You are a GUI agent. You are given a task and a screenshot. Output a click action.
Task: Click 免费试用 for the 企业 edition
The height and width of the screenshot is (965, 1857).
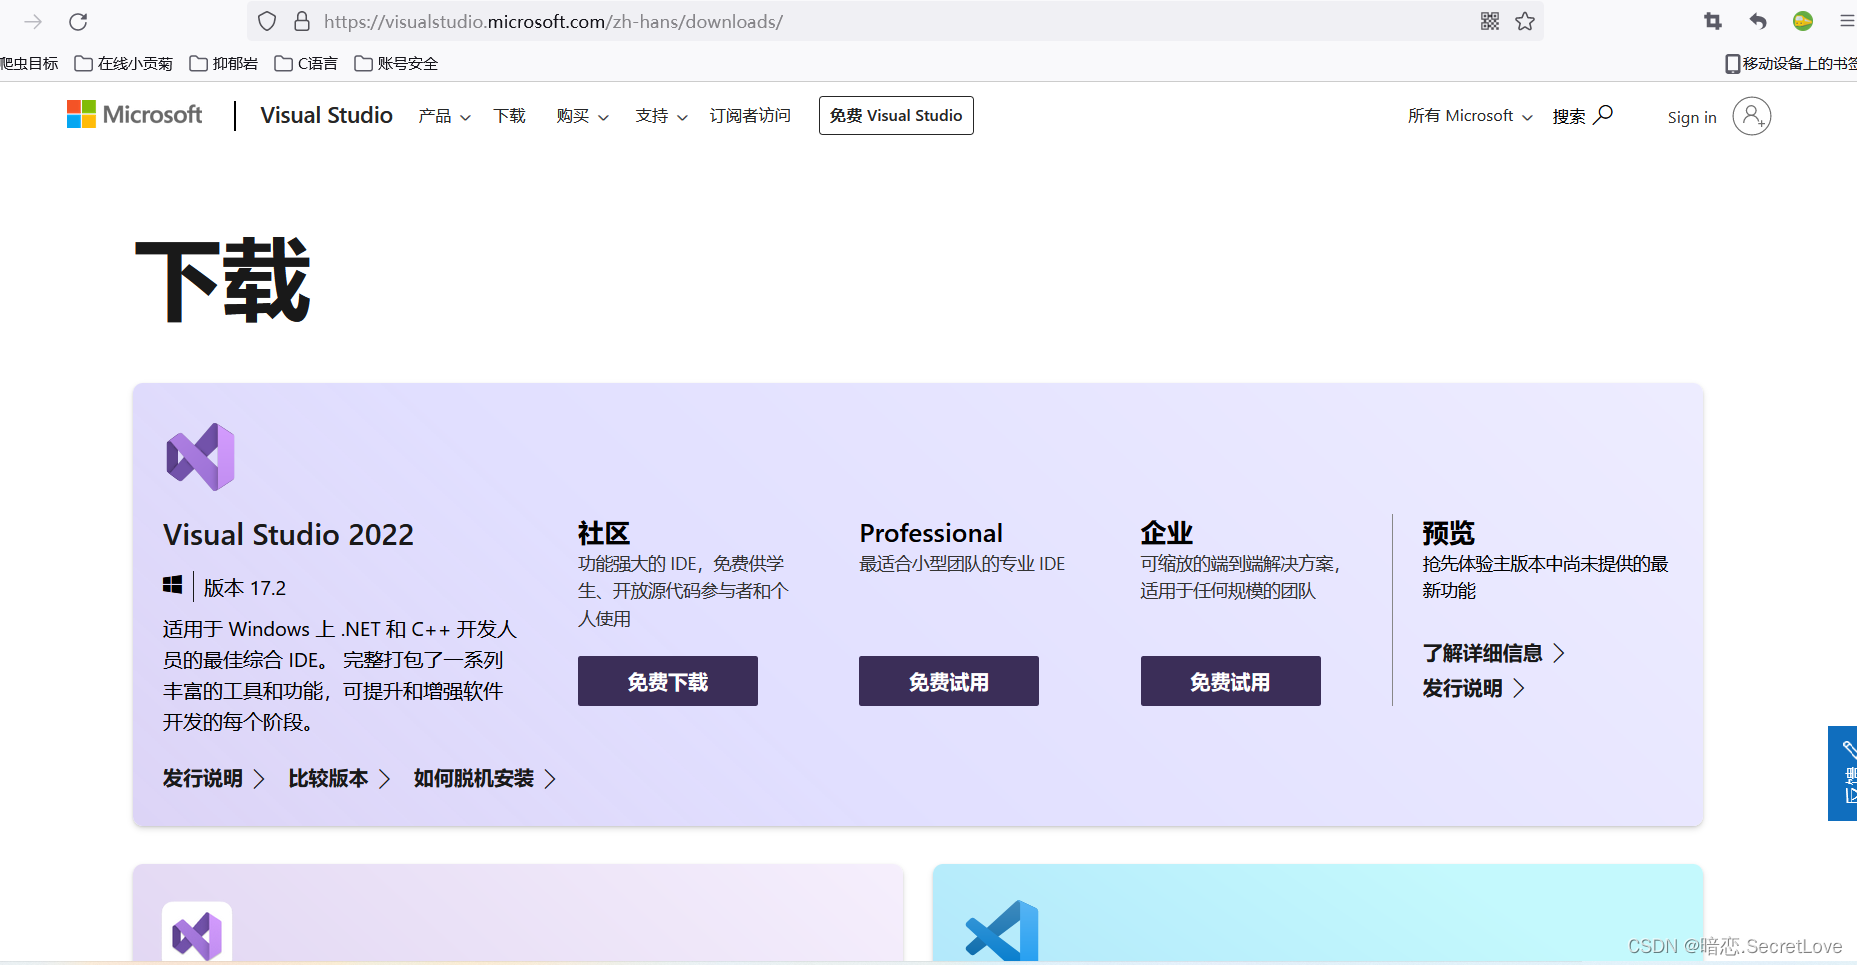tap(1231, 681)
